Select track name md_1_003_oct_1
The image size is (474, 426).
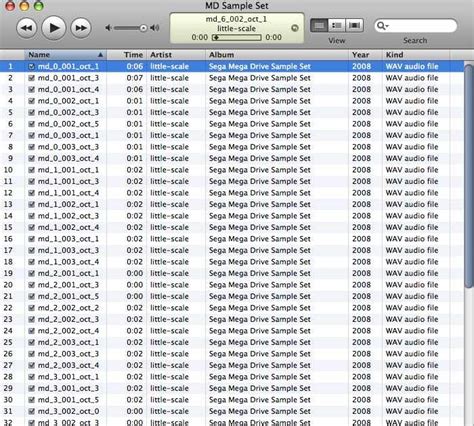pos(68,239)
